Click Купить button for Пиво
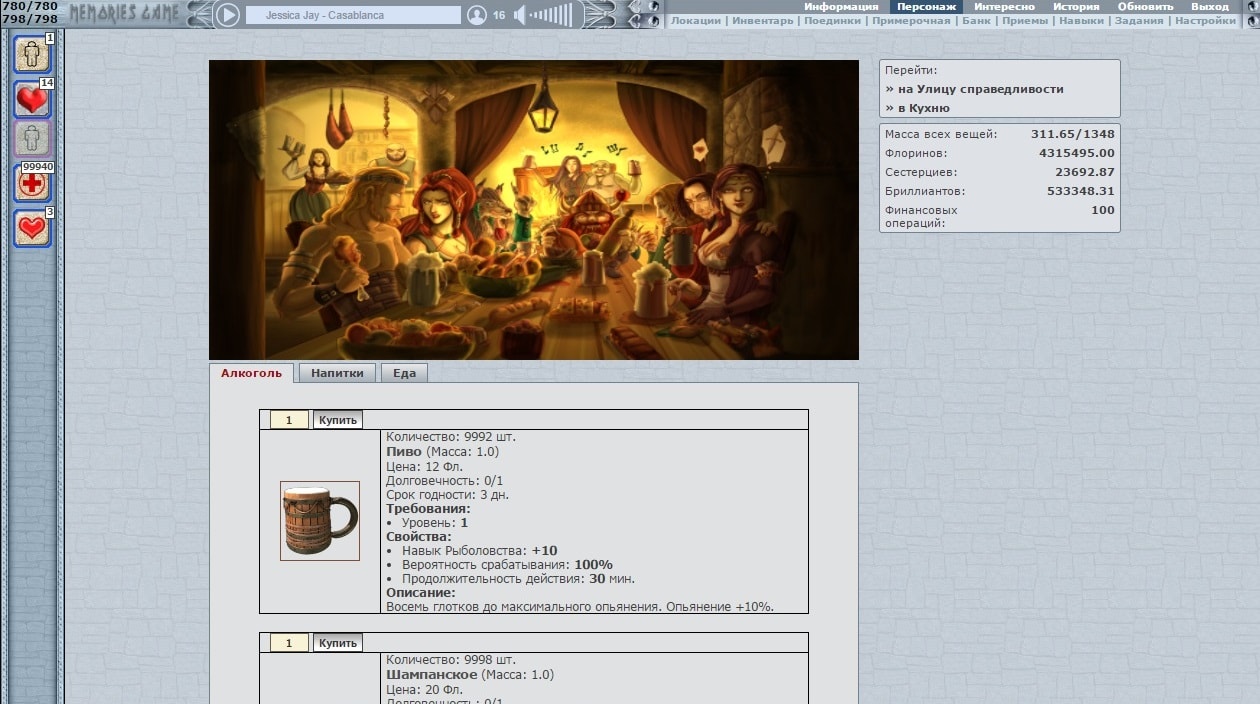Image resolution: width=1260 pixels, height=704 pixels. pyautogui.click(x=338, y=420)
